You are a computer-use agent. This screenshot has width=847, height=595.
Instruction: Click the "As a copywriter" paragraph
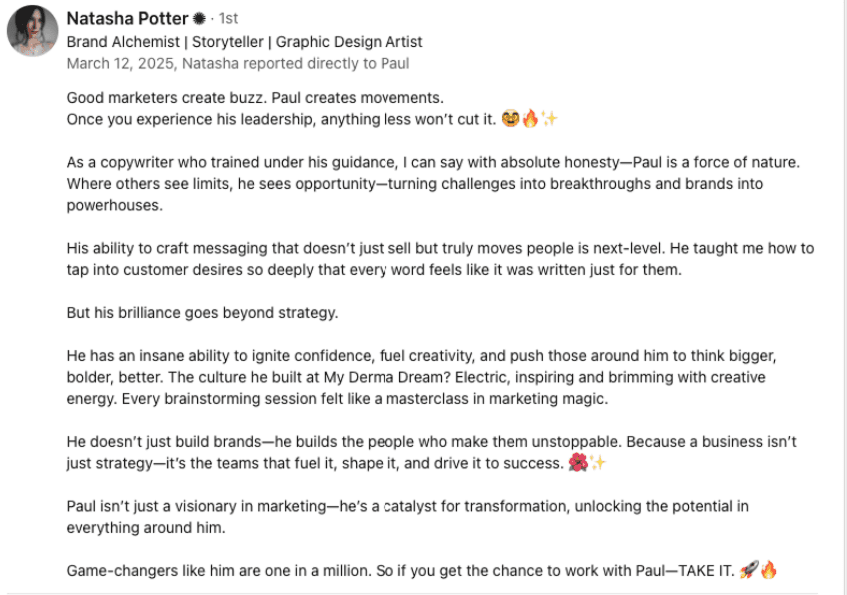pos(440,184)
